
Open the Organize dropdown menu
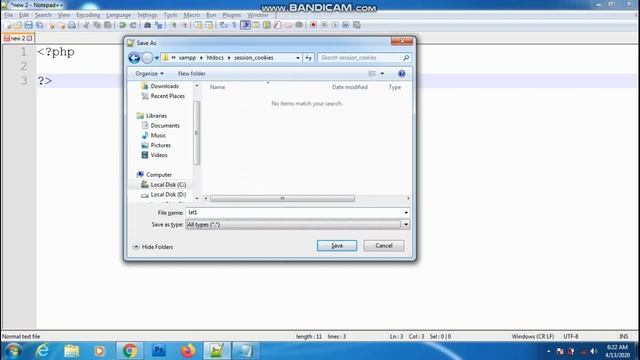[x=149, y=73]
